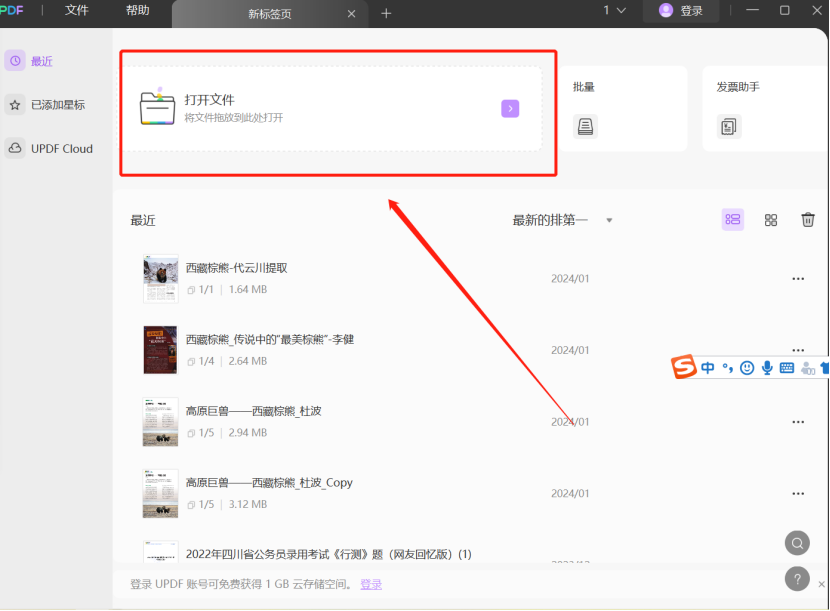830x611 pixels.
Task: Open help with the question mark icon
Action: tap(797, 578)
